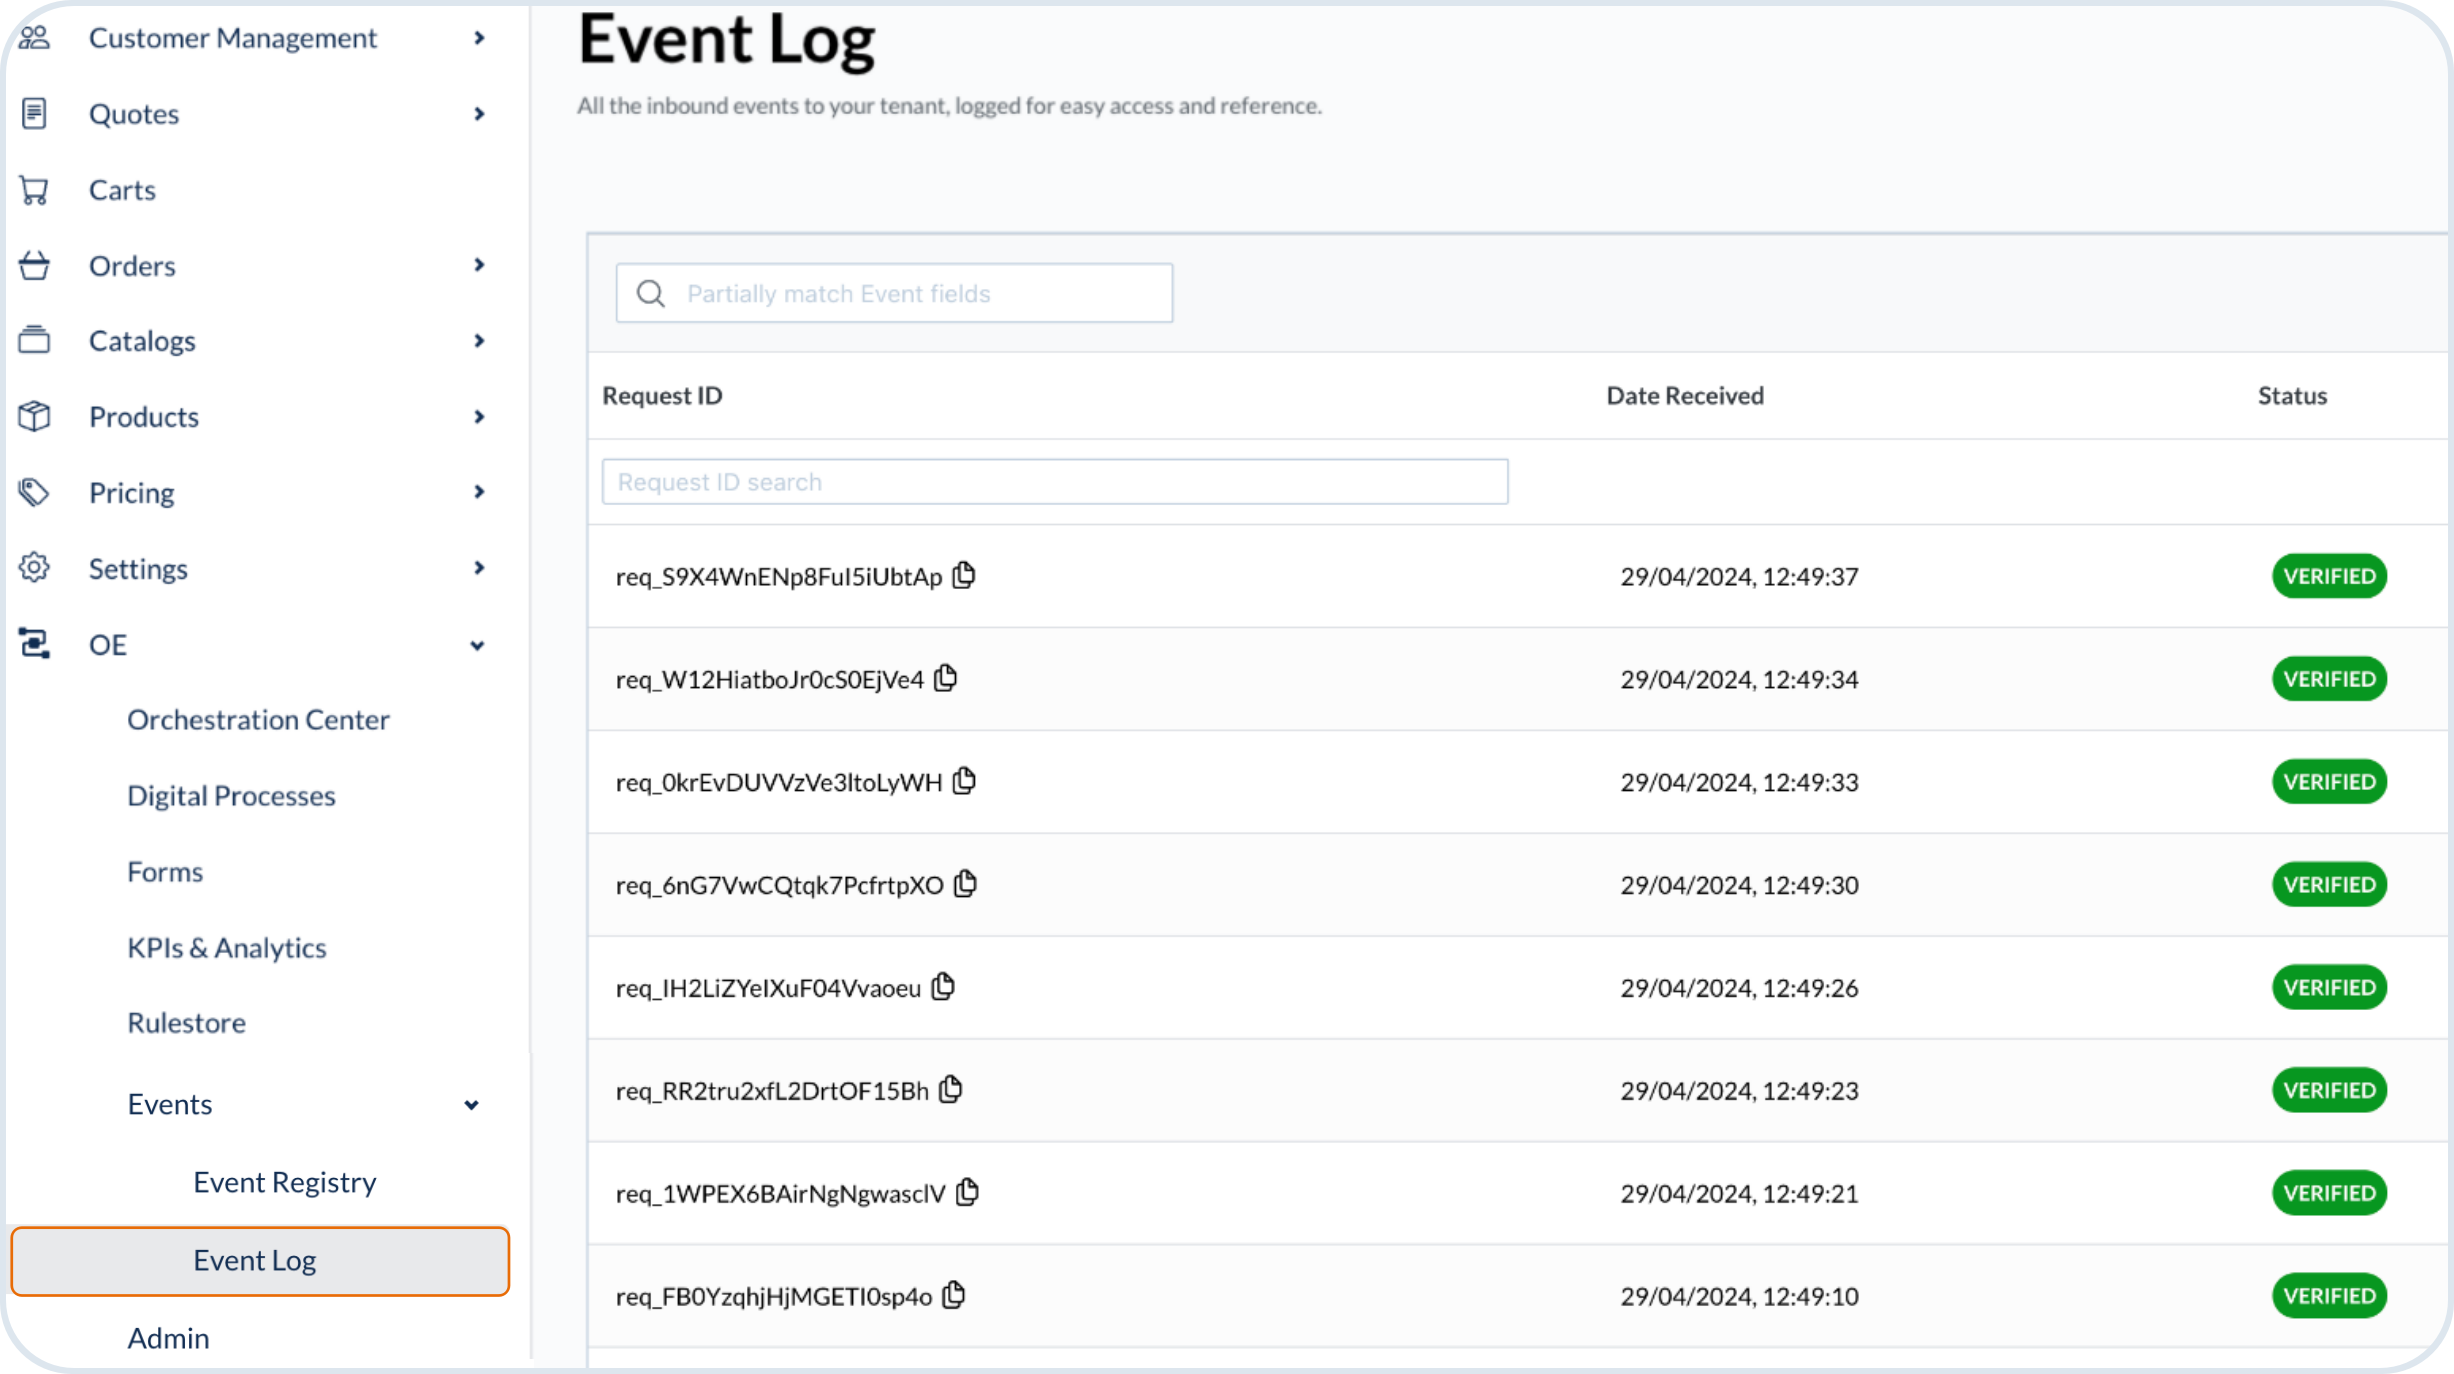The image size is (2454, 1374).
Task: Copy request ID req_6nG7VwCQtqk7PcfrtpXO
Action: pyautogui.click(x=965, y=884)
